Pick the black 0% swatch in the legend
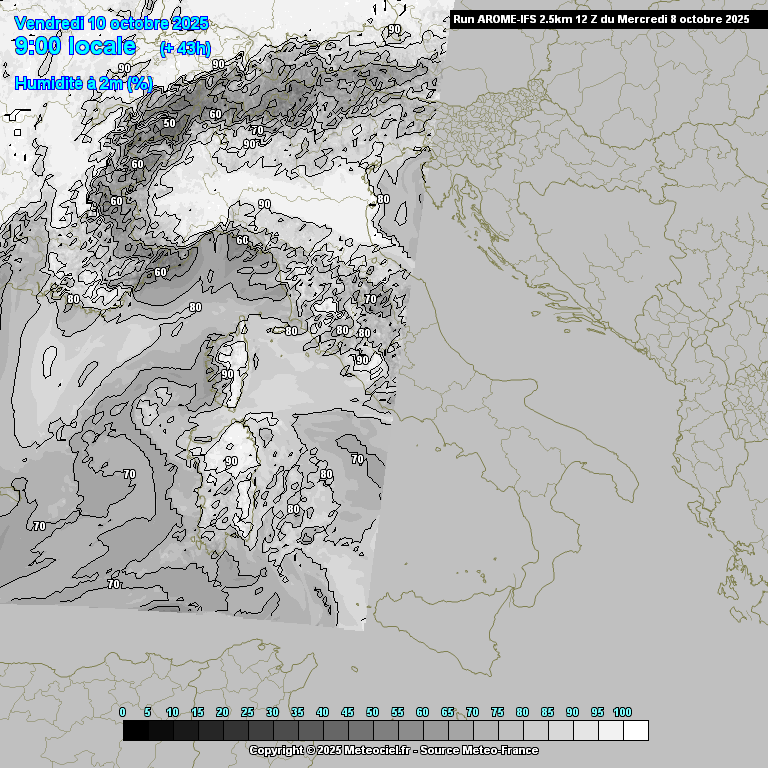Image resolution: width=768 pixels, height=768 pixels. point(135,731)
